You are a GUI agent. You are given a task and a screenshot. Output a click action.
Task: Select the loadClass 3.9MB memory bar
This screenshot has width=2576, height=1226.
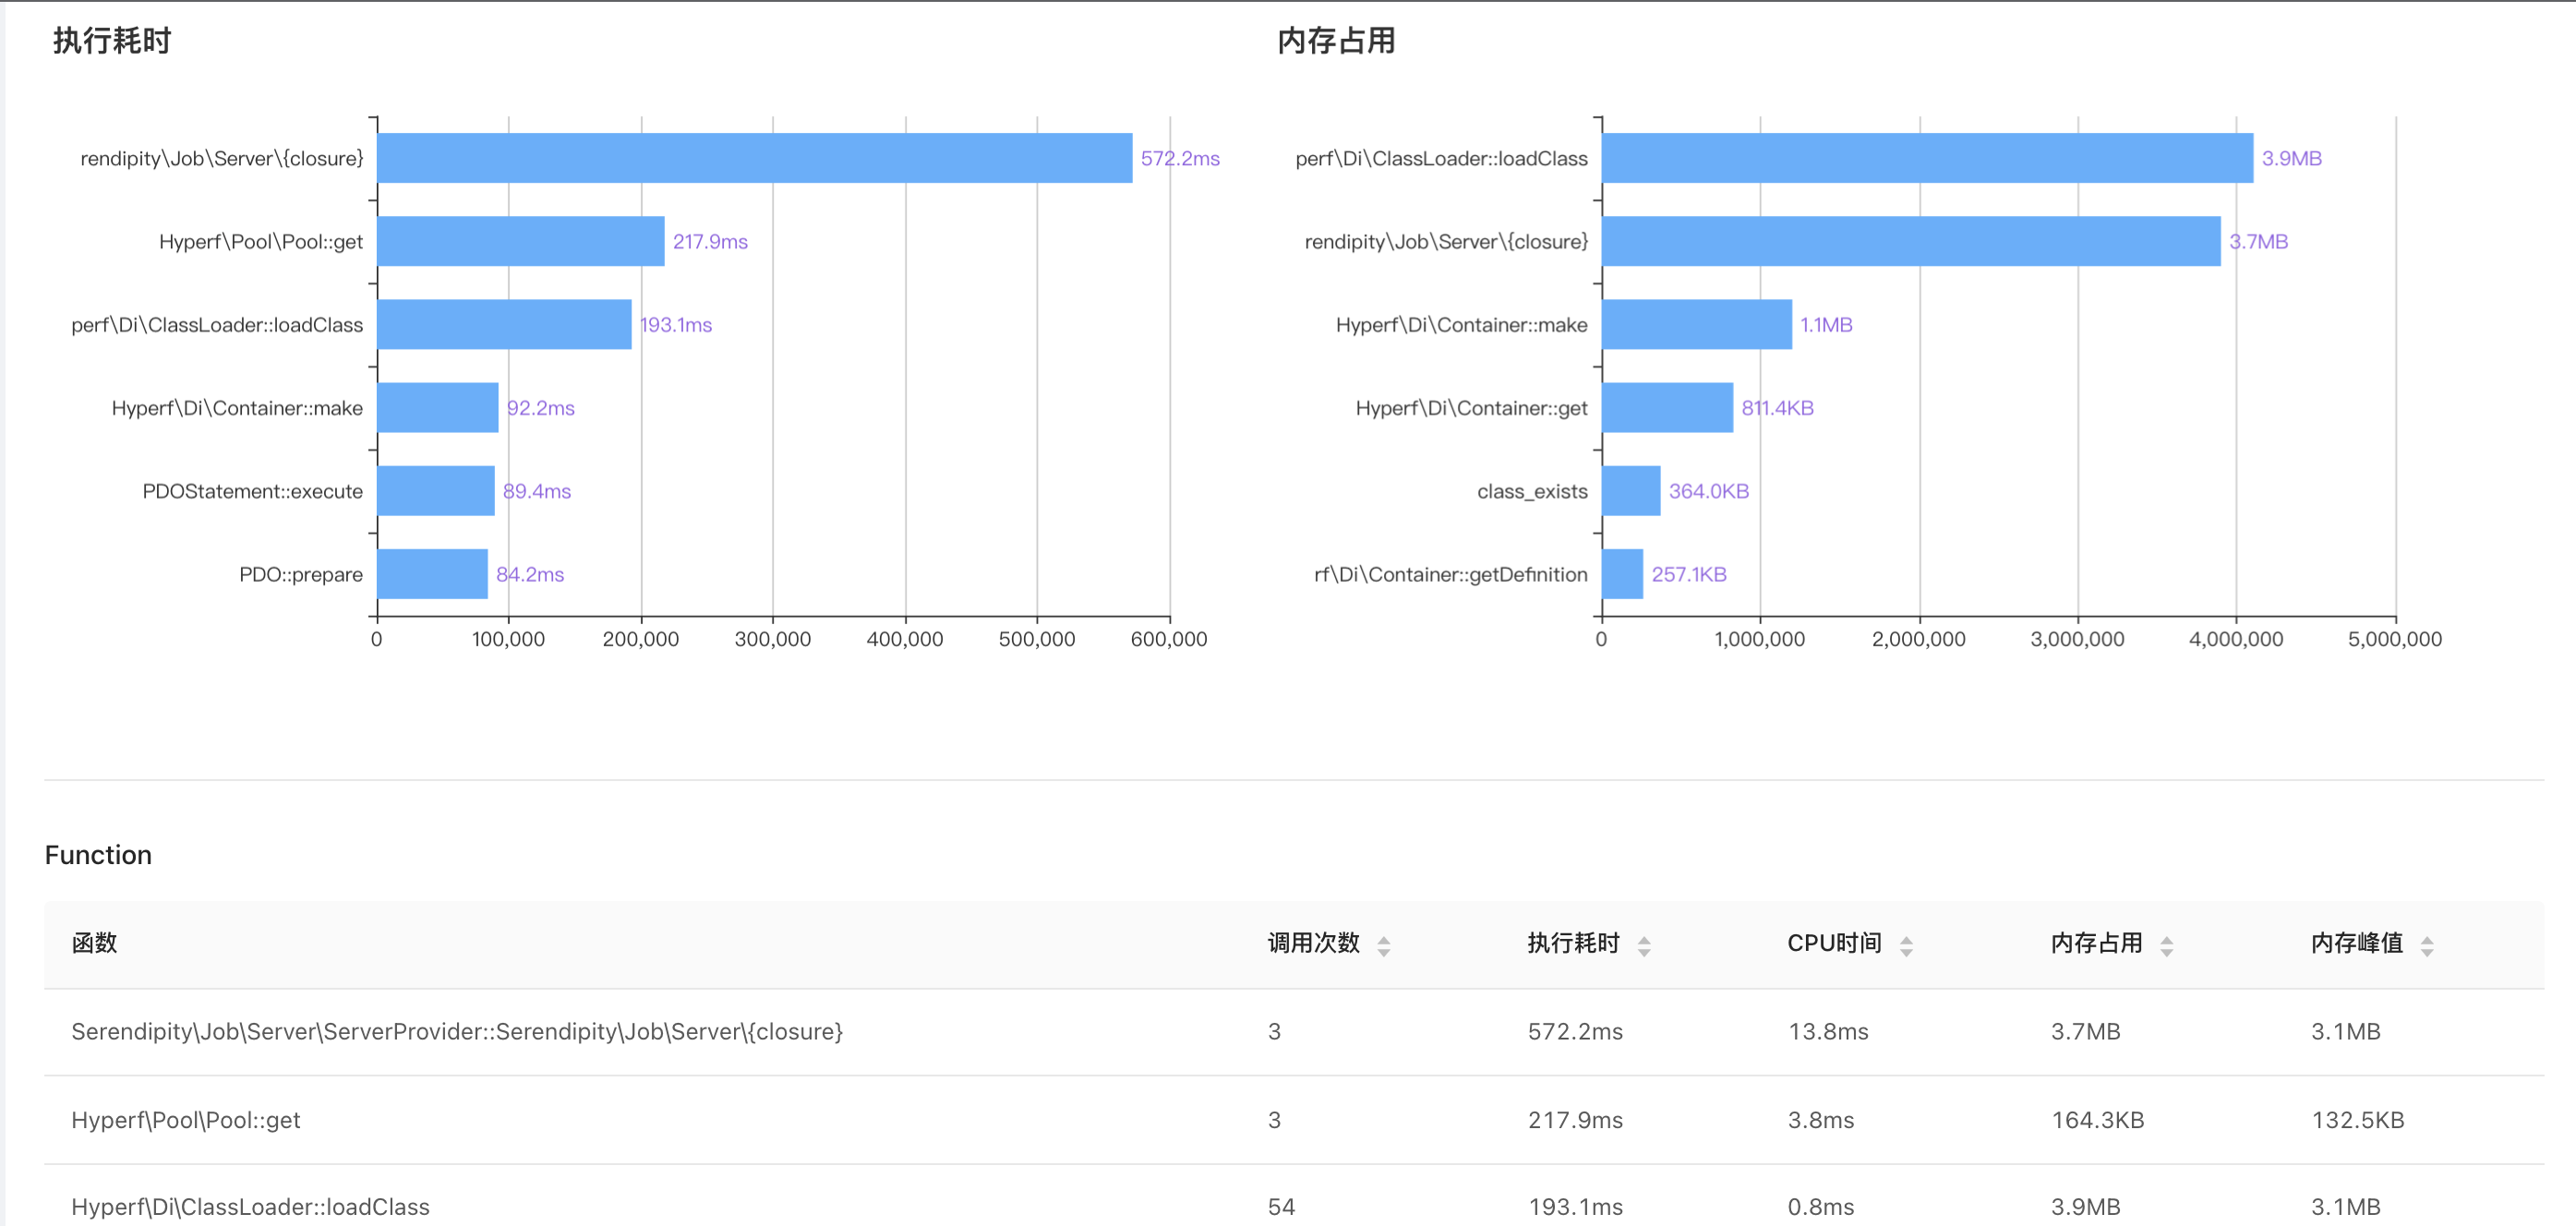[x=1926, y=158]
